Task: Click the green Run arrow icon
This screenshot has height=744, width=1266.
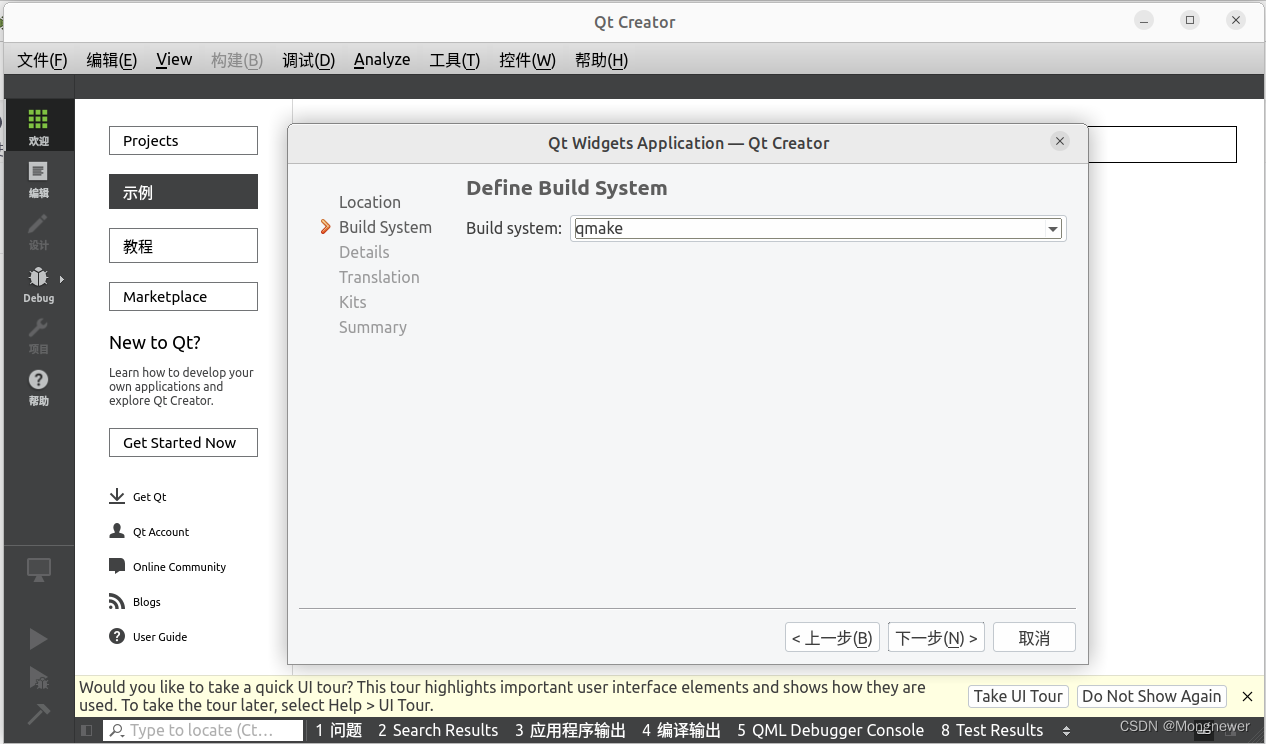Action: (x=39, y=638)
